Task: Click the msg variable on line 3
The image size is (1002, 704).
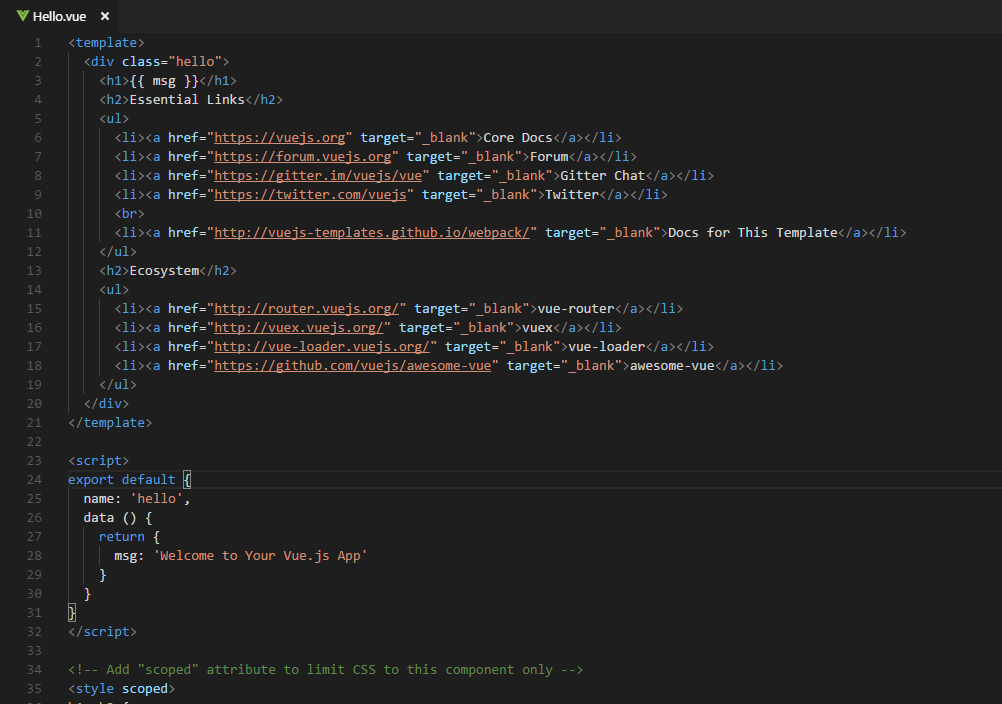Action: click(164, 80)
